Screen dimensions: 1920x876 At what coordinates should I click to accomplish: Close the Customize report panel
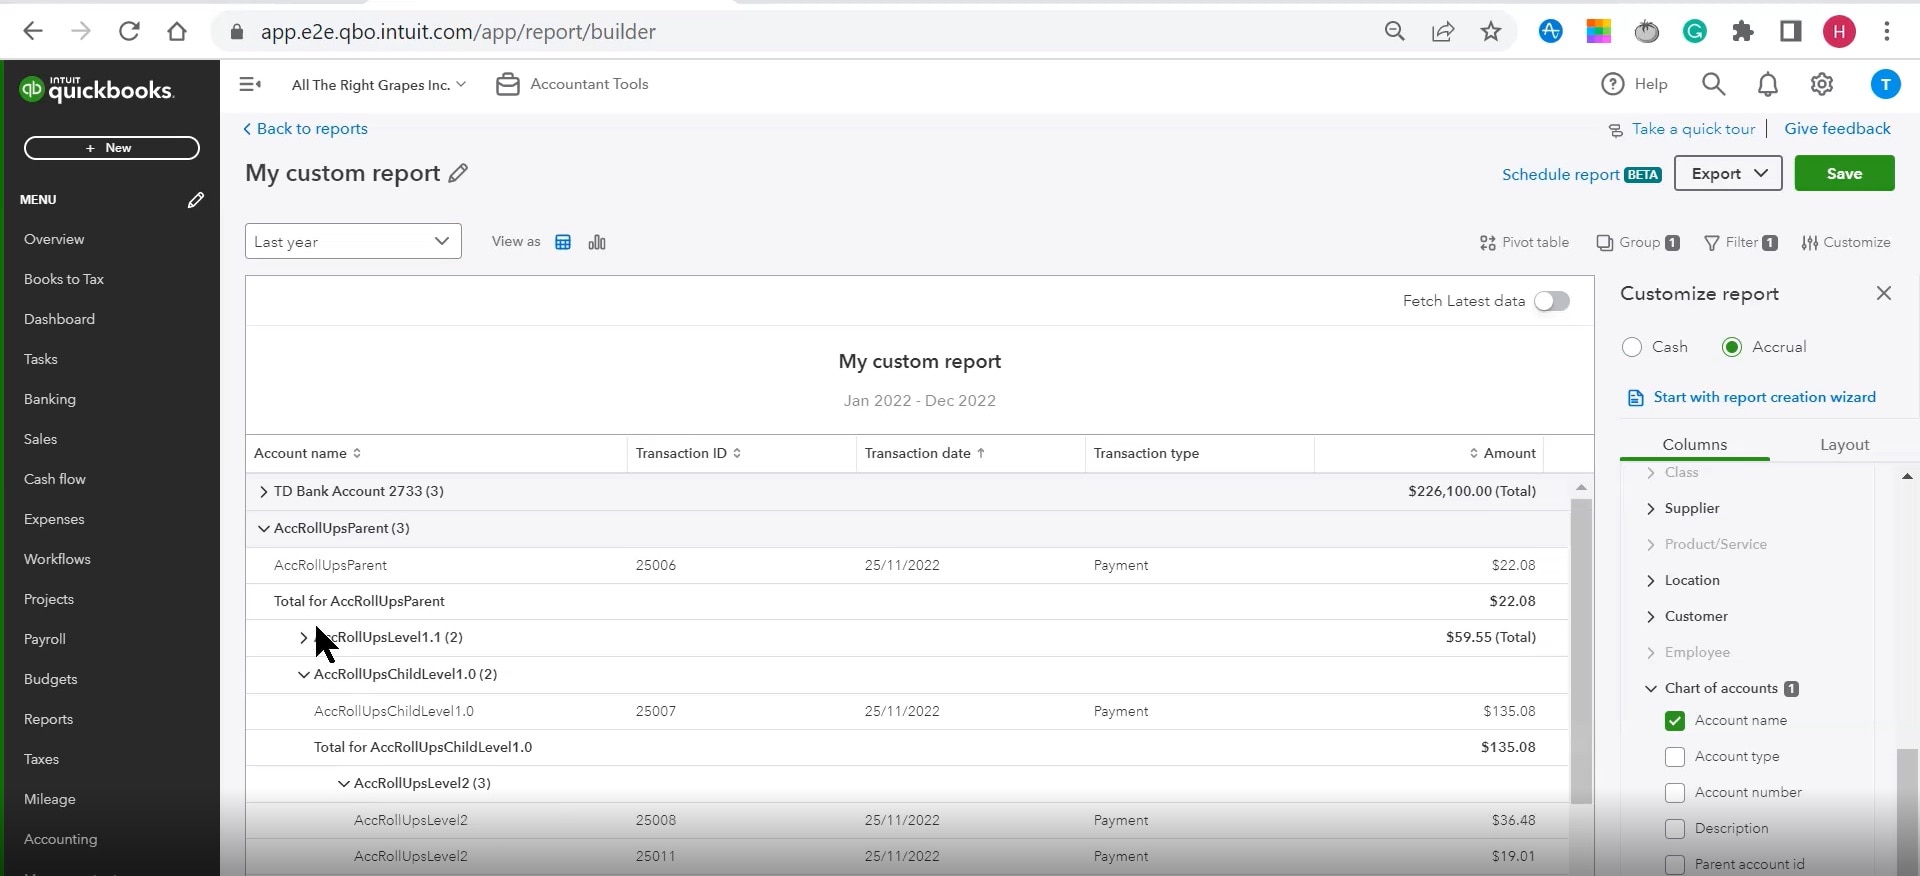click(x=1884, y=293)
